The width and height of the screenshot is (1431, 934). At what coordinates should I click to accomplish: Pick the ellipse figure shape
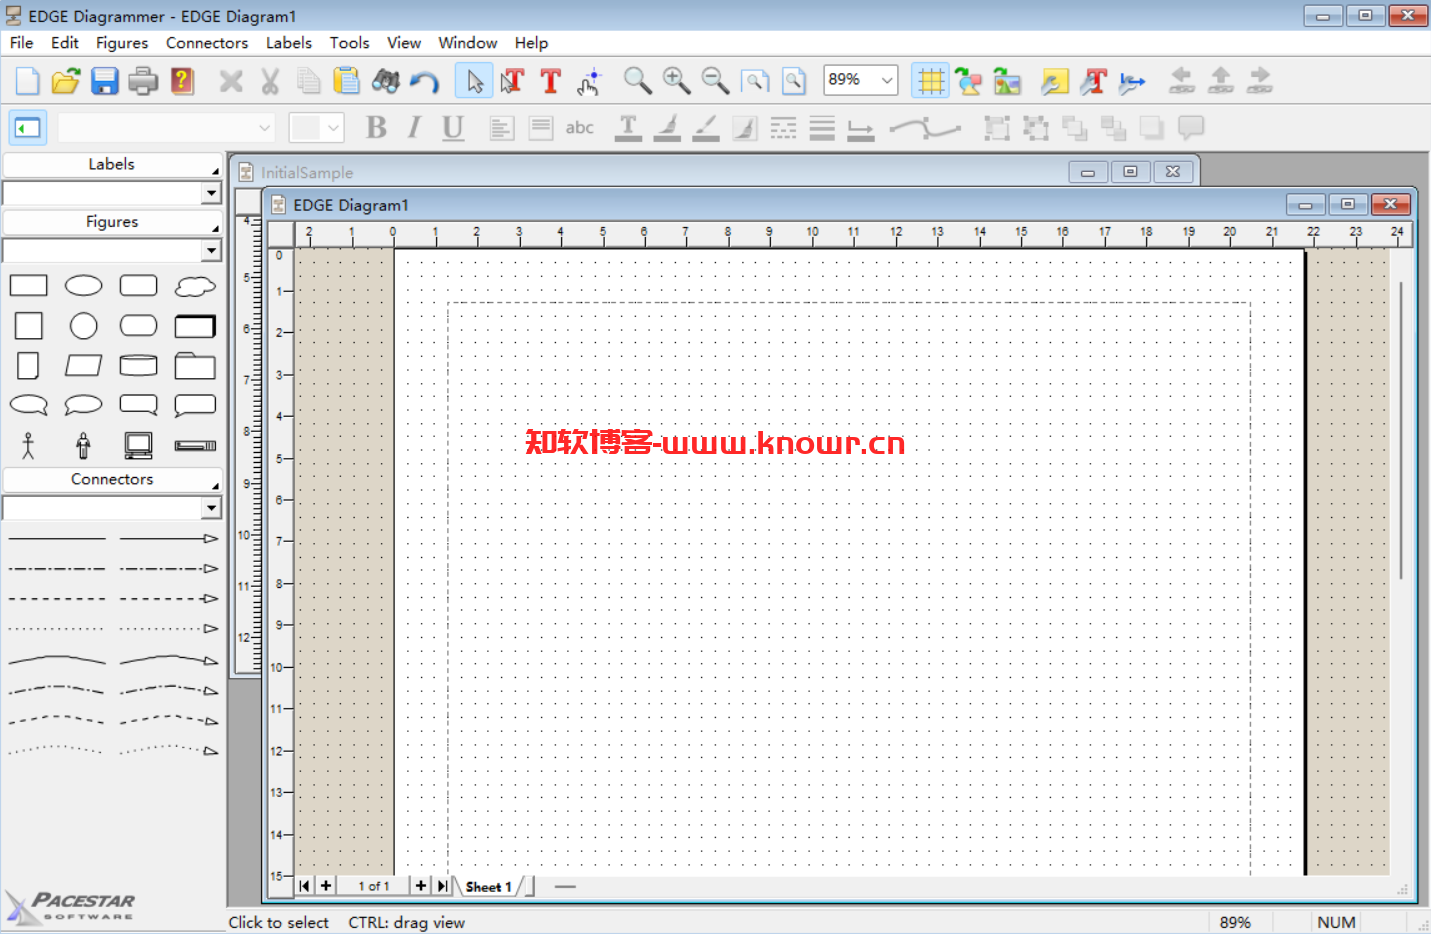(84, 286)
